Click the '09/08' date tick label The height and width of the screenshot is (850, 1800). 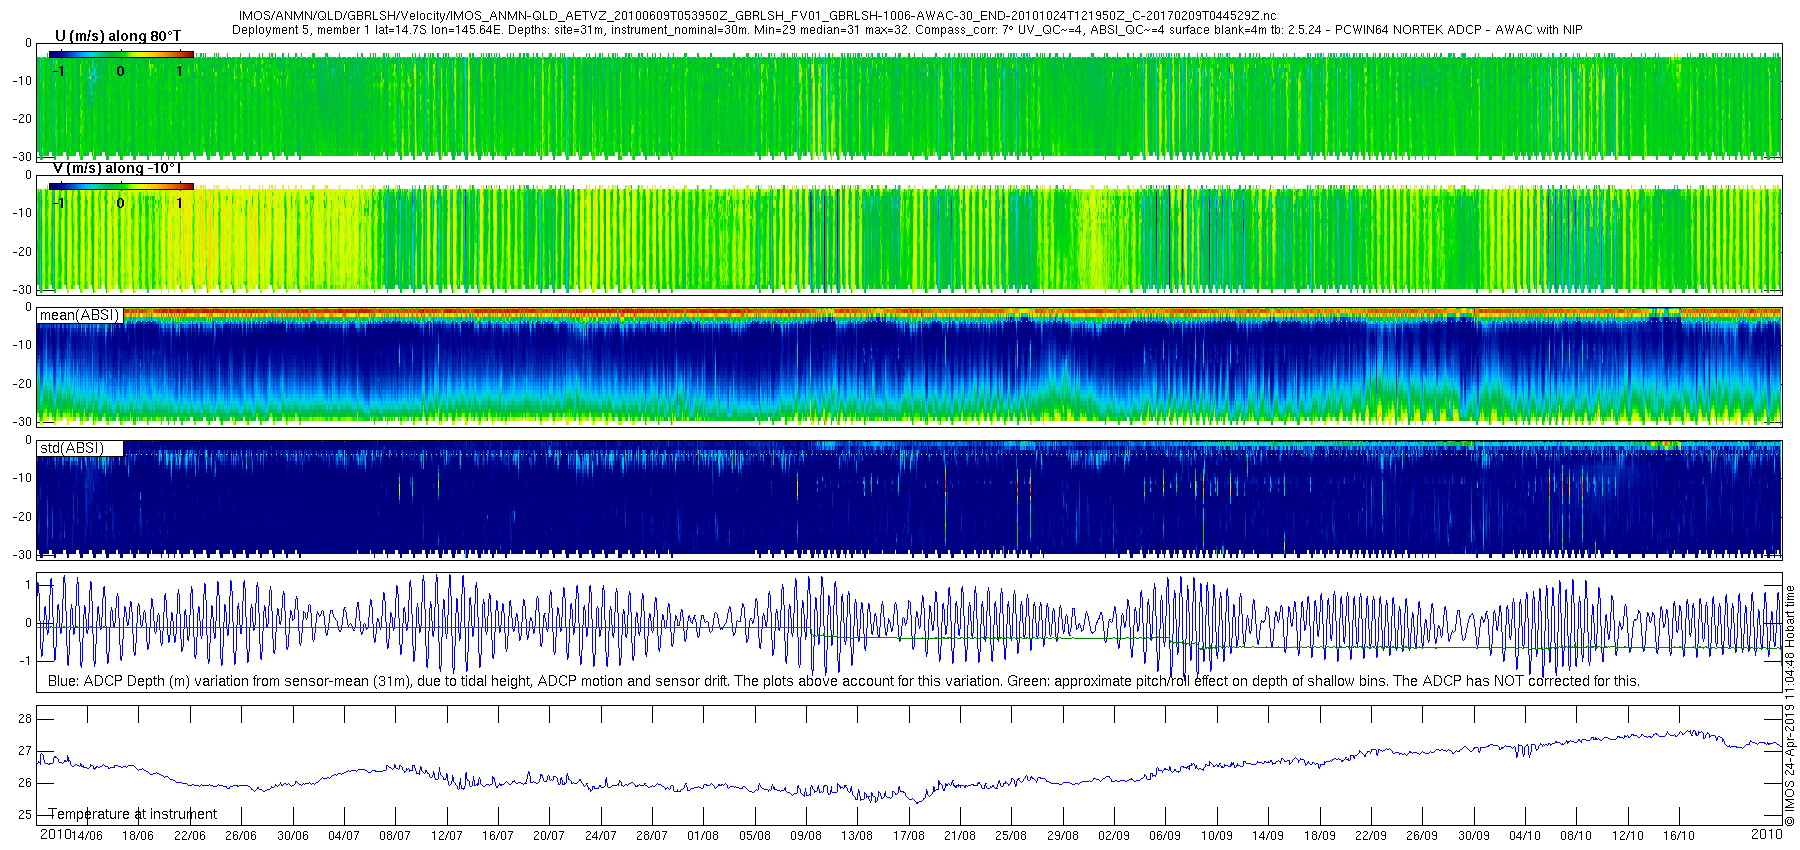click(806, 836)
